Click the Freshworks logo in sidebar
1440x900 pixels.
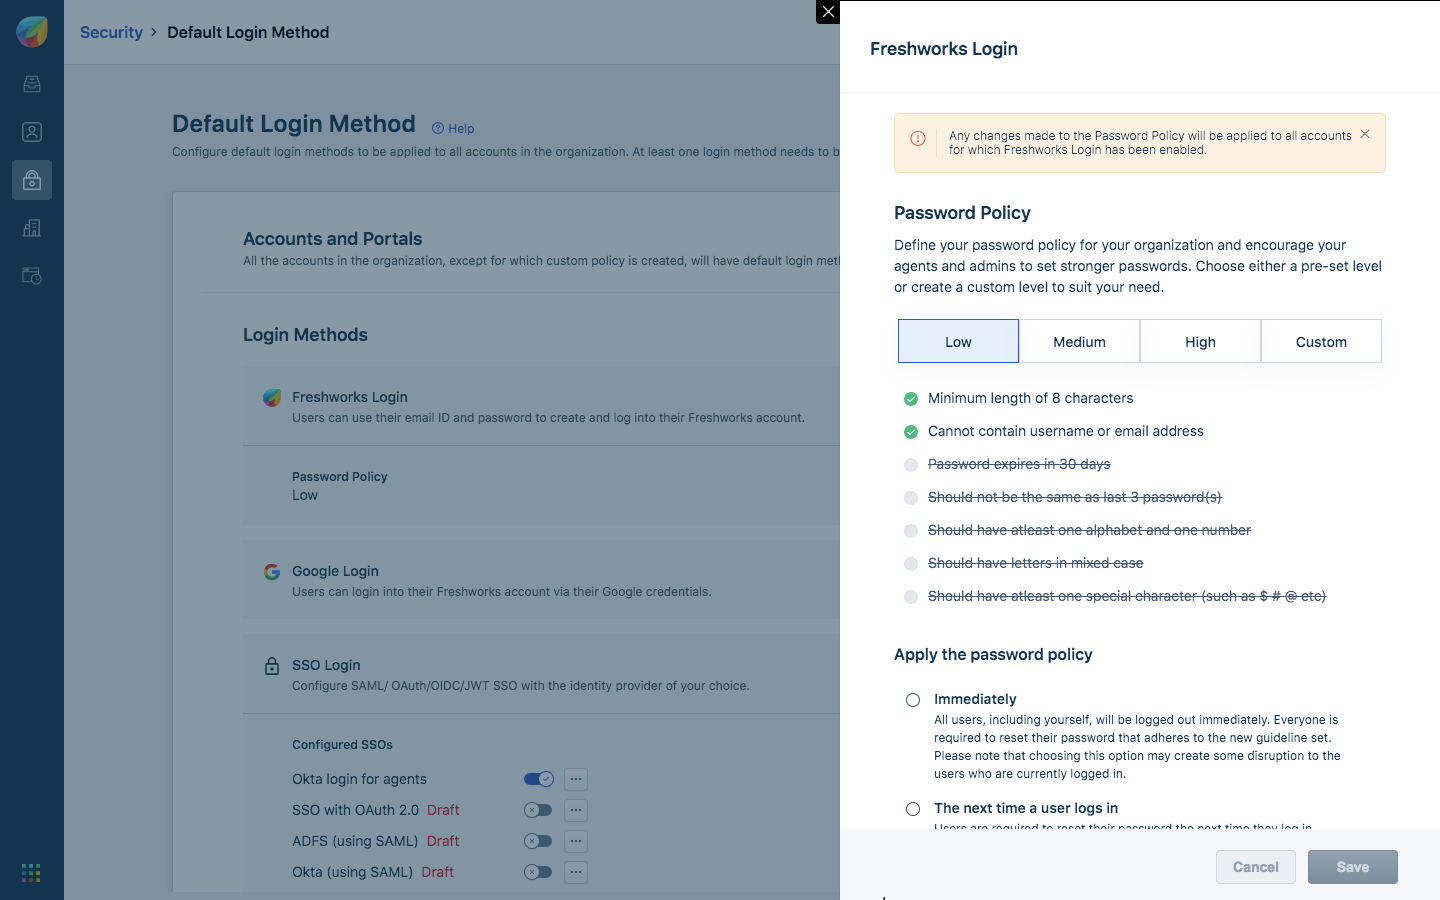(x=32, y=32)
